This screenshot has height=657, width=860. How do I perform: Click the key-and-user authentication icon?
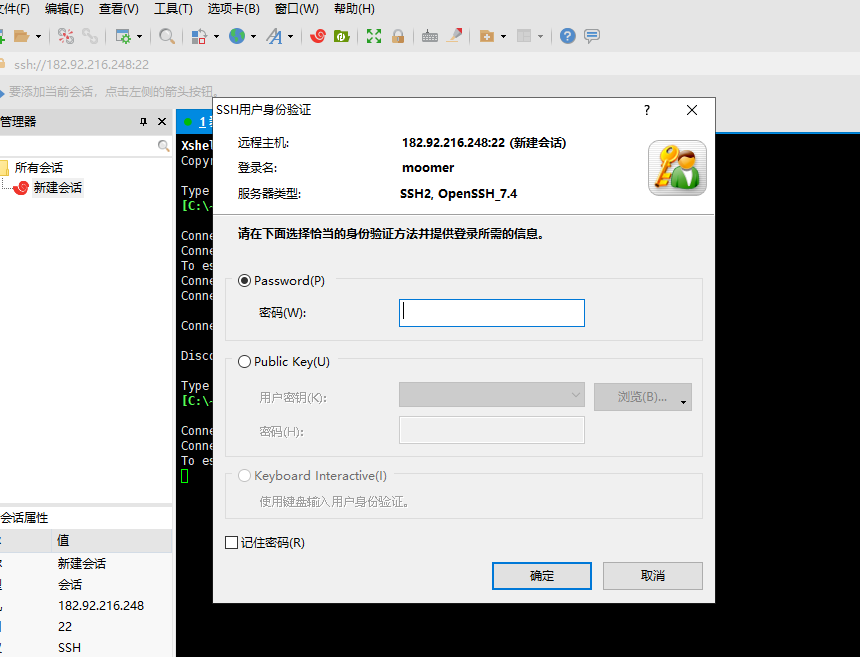677,168
